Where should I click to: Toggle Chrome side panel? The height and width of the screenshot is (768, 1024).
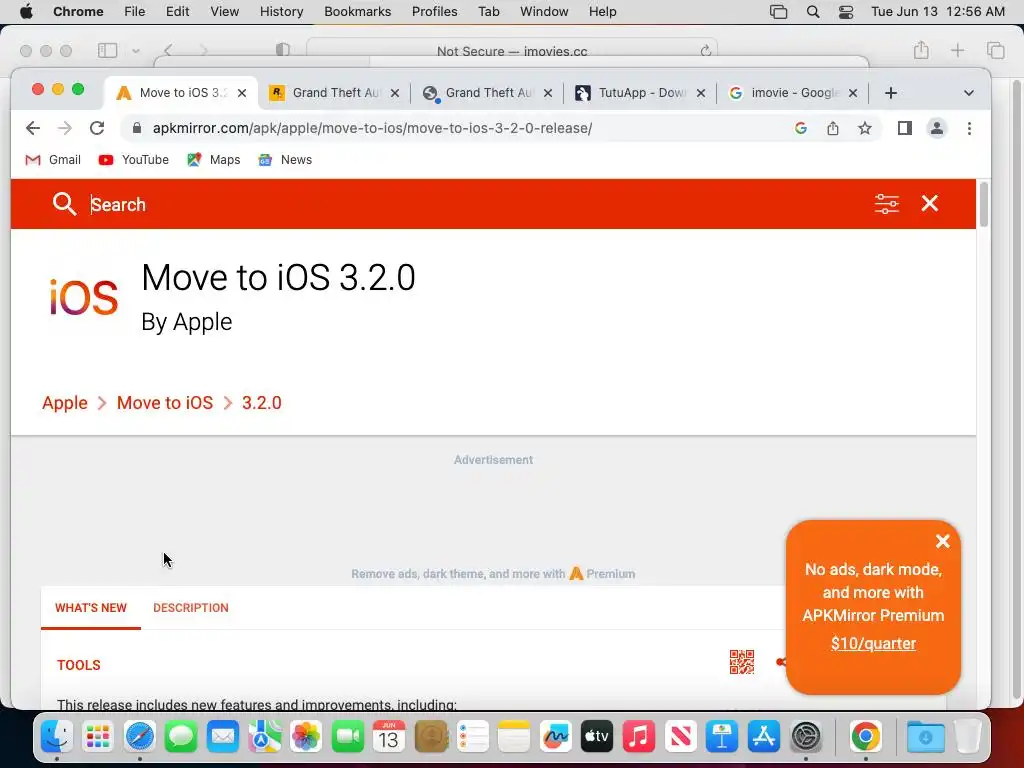904,128
